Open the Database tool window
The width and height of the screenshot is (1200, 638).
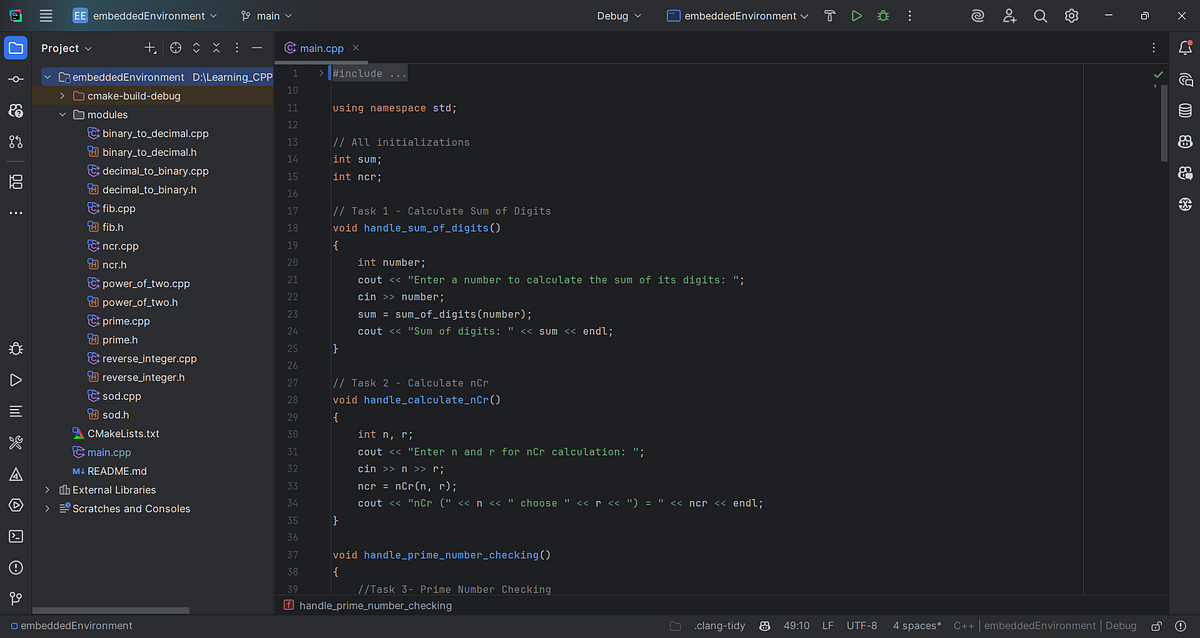[1185, 110]
